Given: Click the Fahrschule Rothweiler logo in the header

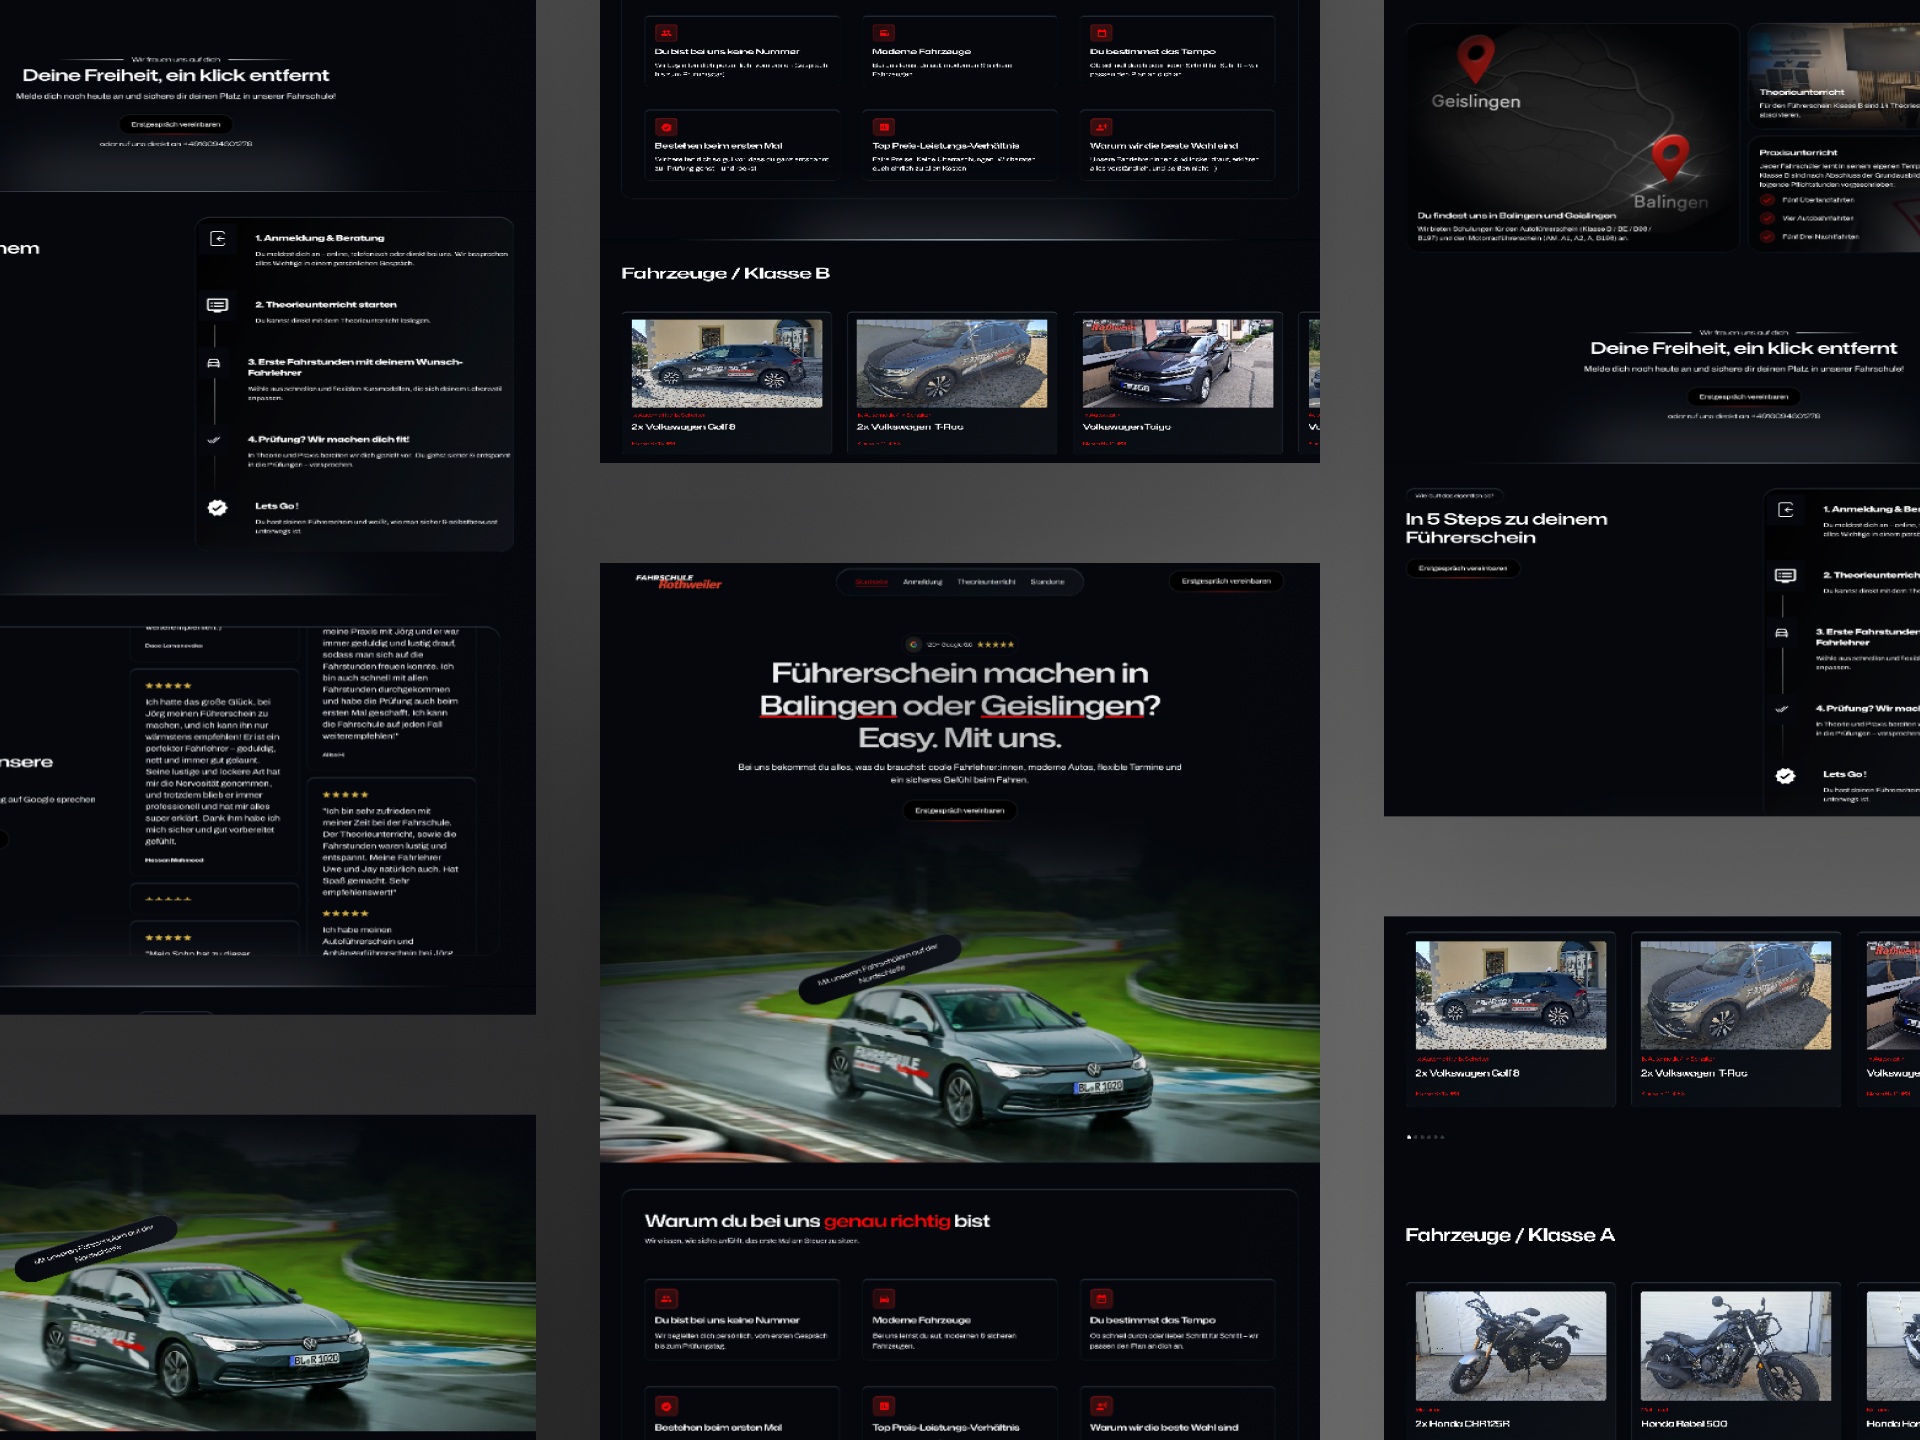Looking at the screenshot, I should pyautogui.click(x=678, y=582).
